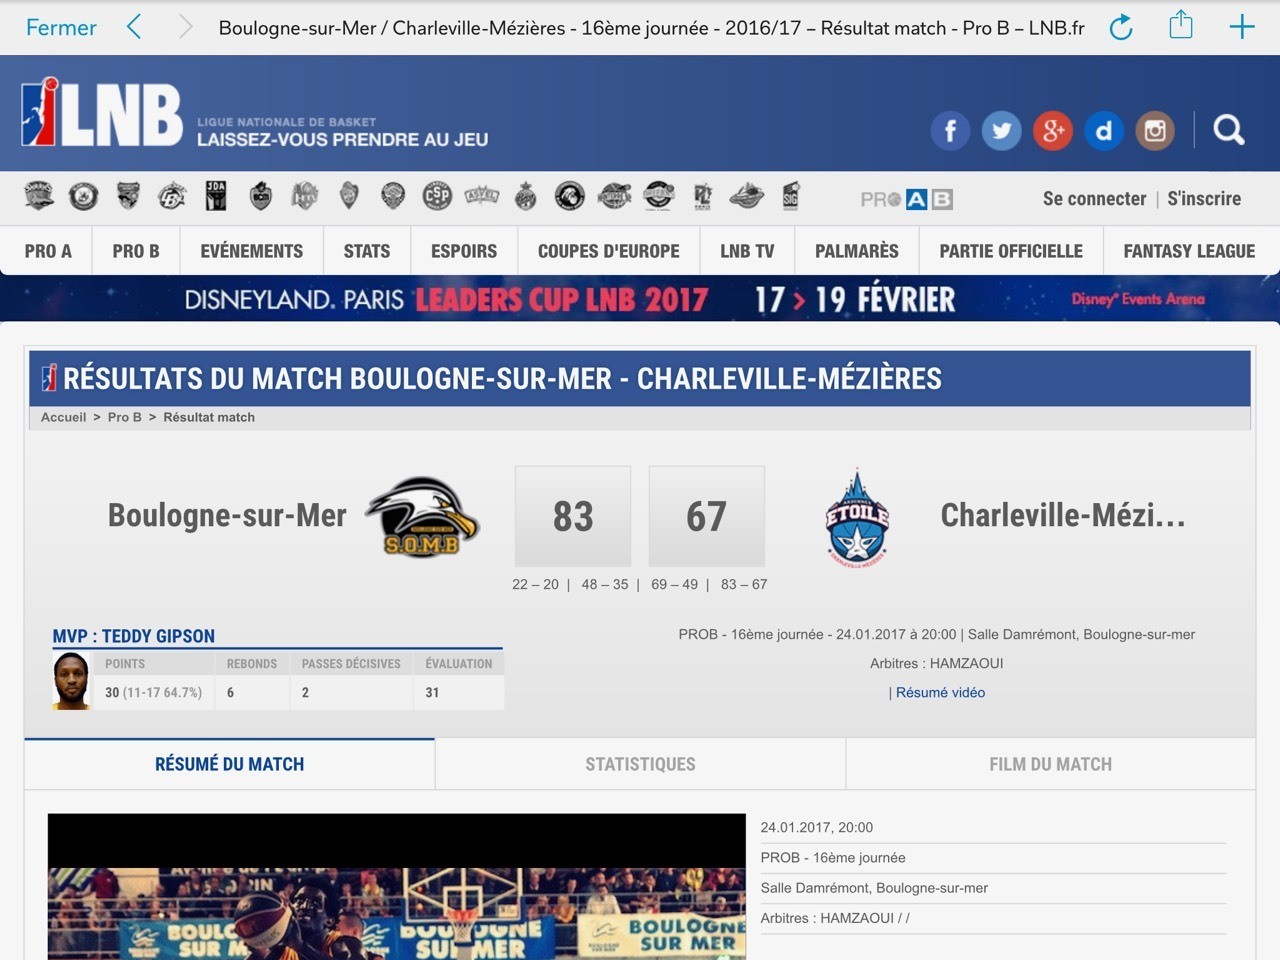Image resolution: width=1280 pixels, height=960 pixels.
Task: Select the PL Paris-Levallois team logo
Action: tap(702, 195)
